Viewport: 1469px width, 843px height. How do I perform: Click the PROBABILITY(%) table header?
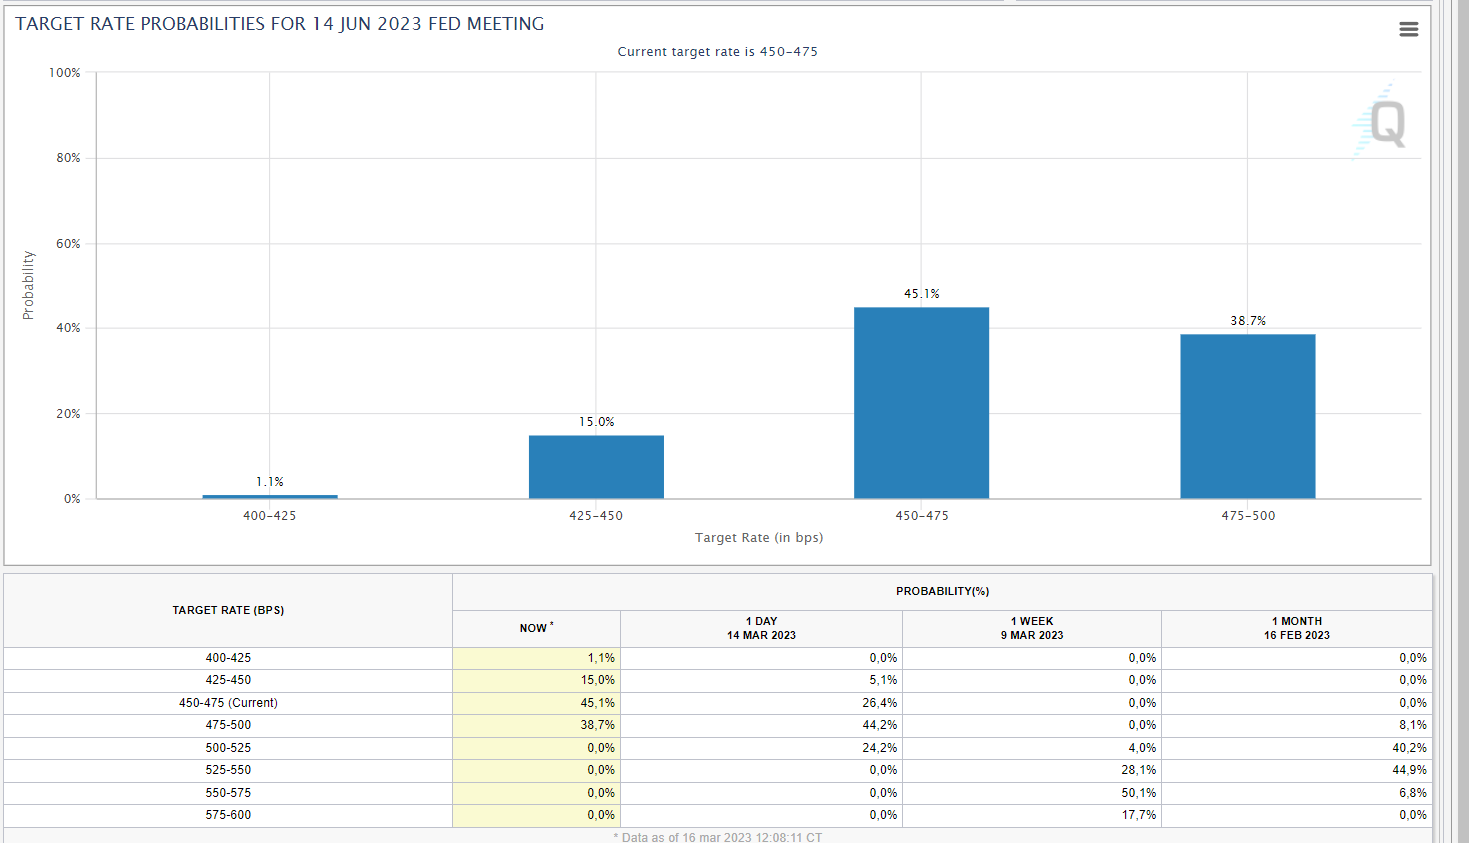click(942, 591)
